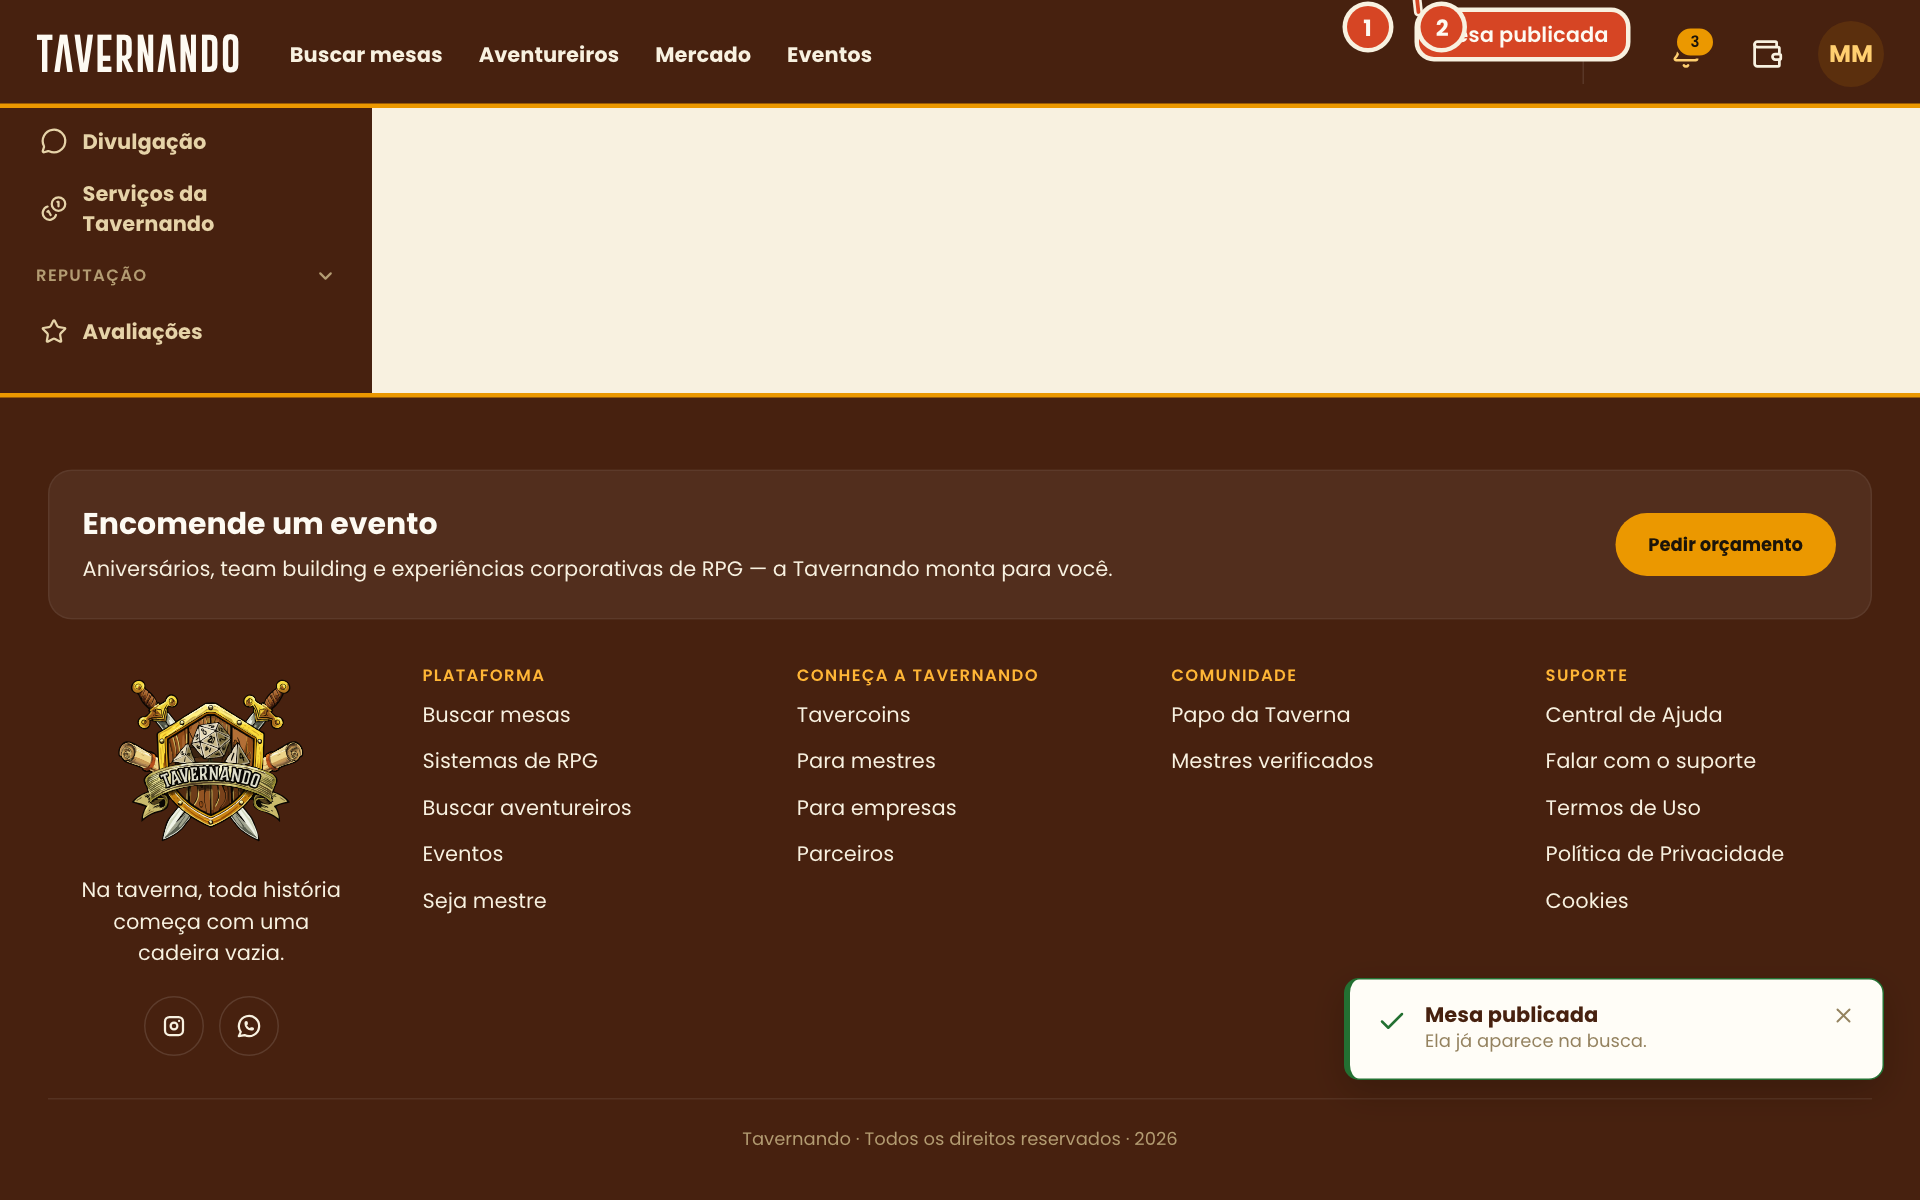Collapse the Reputação section chevron

tap(325, 275)
